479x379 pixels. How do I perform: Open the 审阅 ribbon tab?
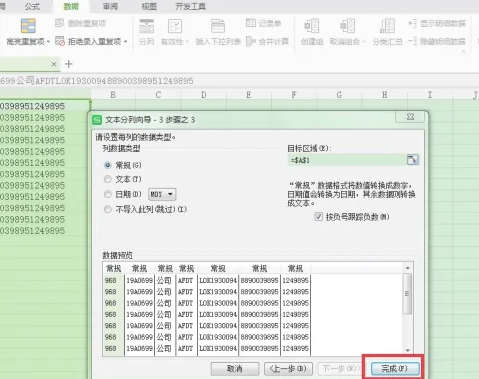[x=110, y=6]
